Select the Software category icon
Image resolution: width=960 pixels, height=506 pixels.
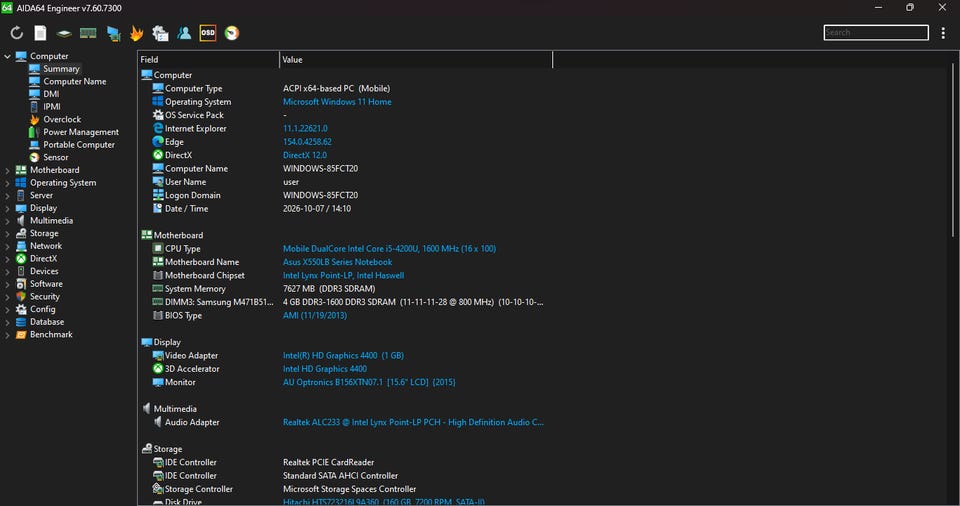pos(21,284)
